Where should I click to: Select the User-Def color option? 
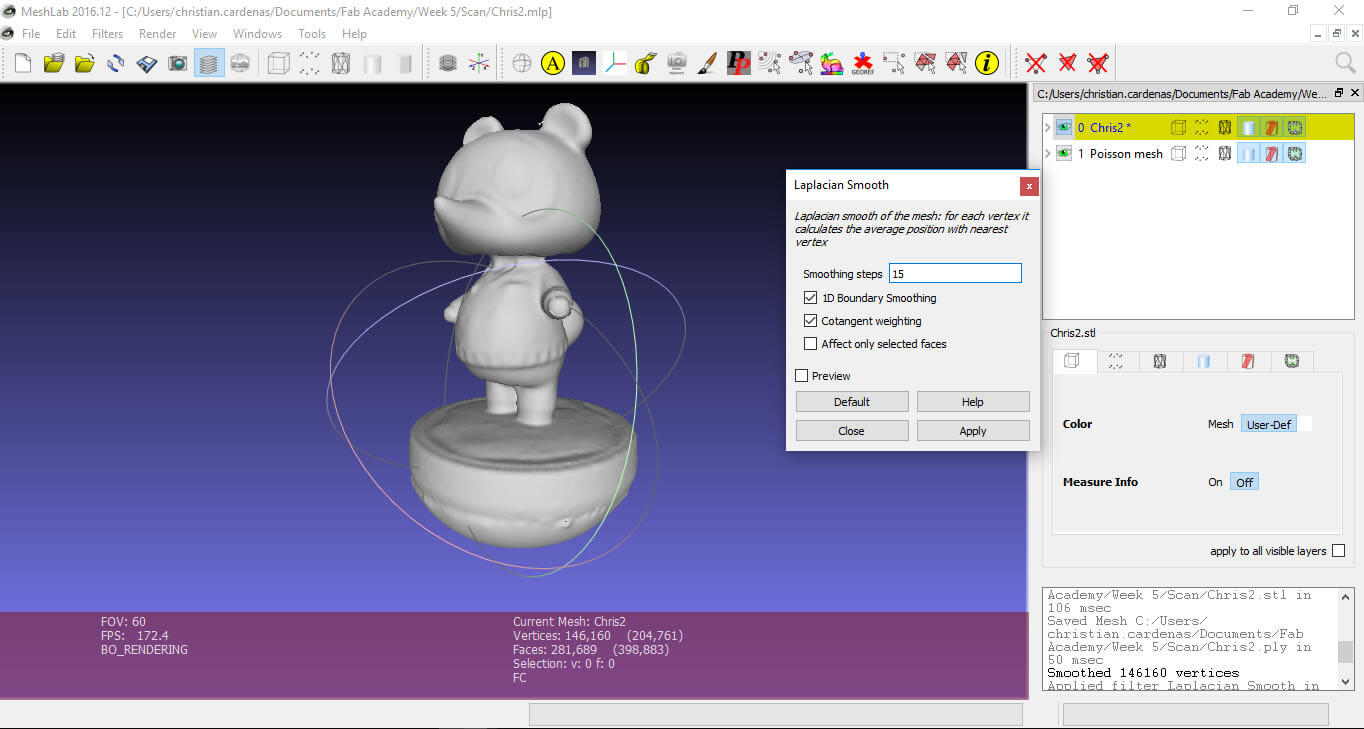[1268, 424]
